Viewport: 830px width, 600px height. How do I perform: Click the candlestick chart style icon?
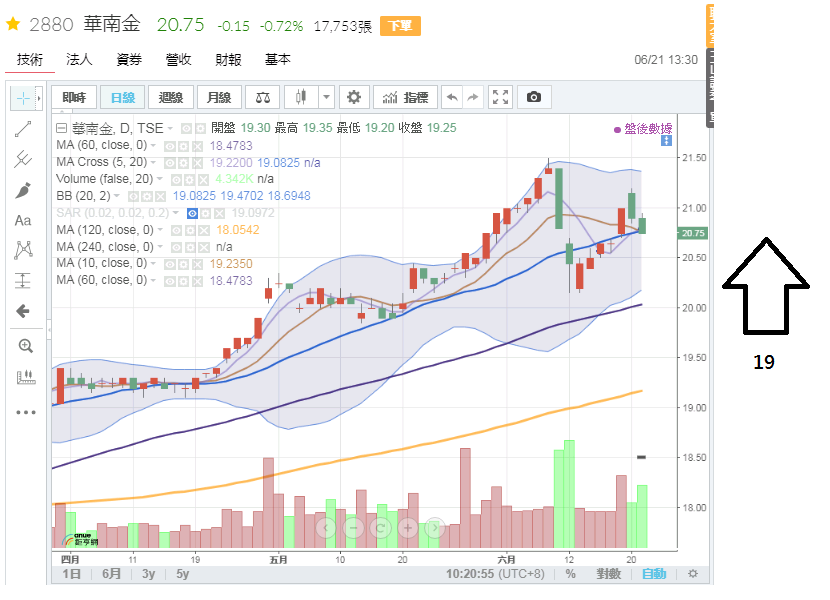[301, 97]
